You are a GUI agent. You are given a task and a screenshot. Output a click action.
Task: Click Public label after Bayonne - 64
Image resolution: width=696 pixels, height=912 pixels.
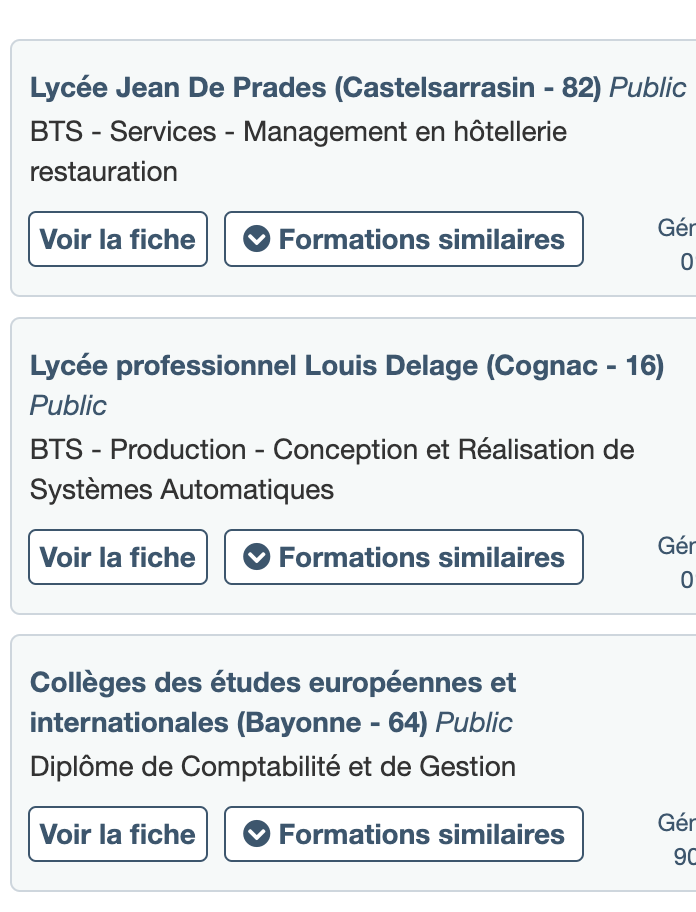coord(474,723)
